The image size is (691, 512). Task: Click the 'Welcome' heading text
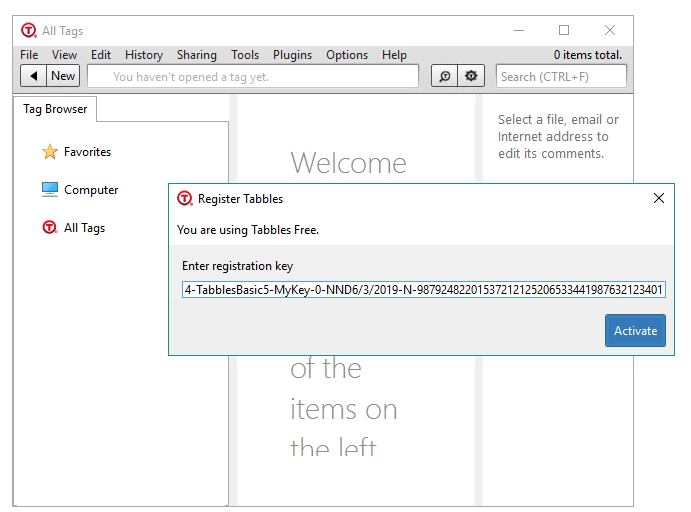(x=348, y=163)
